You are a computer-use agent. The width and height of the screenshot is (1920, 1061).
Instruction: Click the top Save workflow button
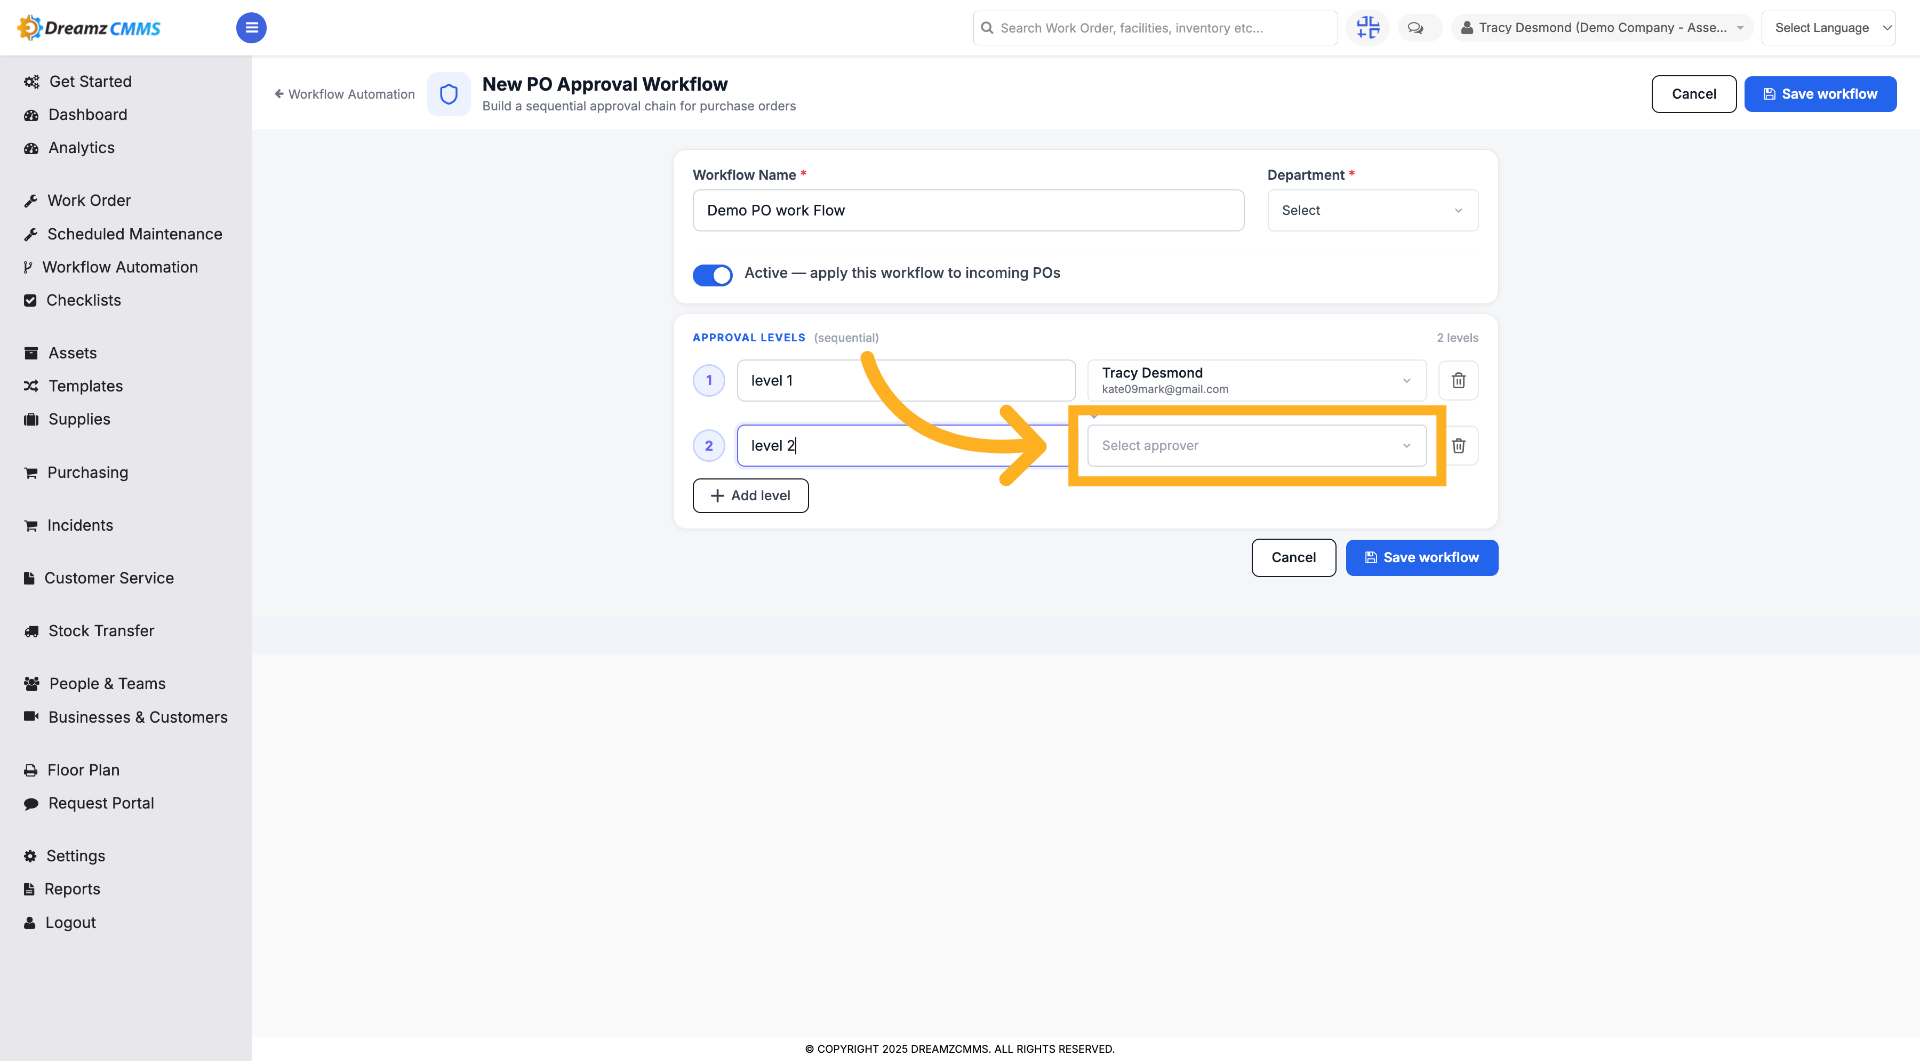[x=1820, y=94]
